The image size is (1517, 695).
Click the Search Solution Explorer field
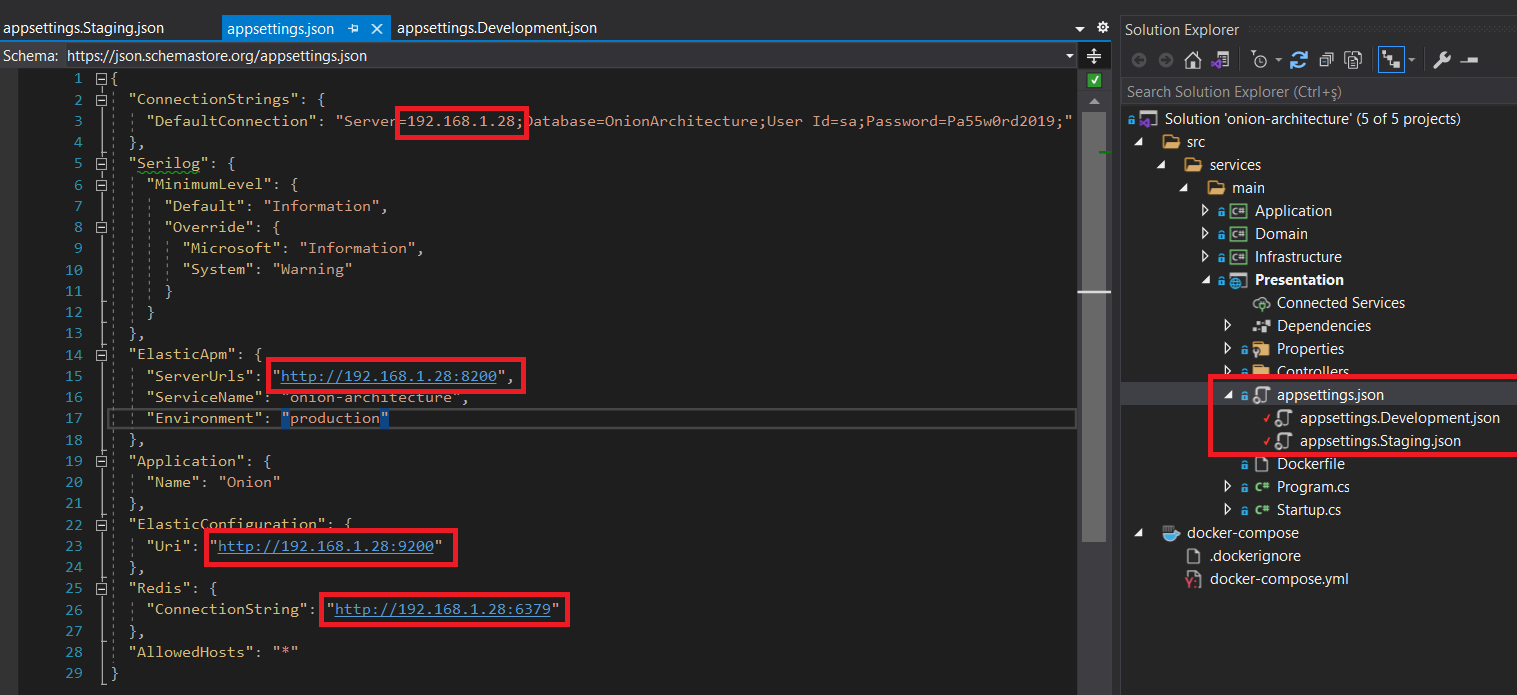pos(1319,92)
